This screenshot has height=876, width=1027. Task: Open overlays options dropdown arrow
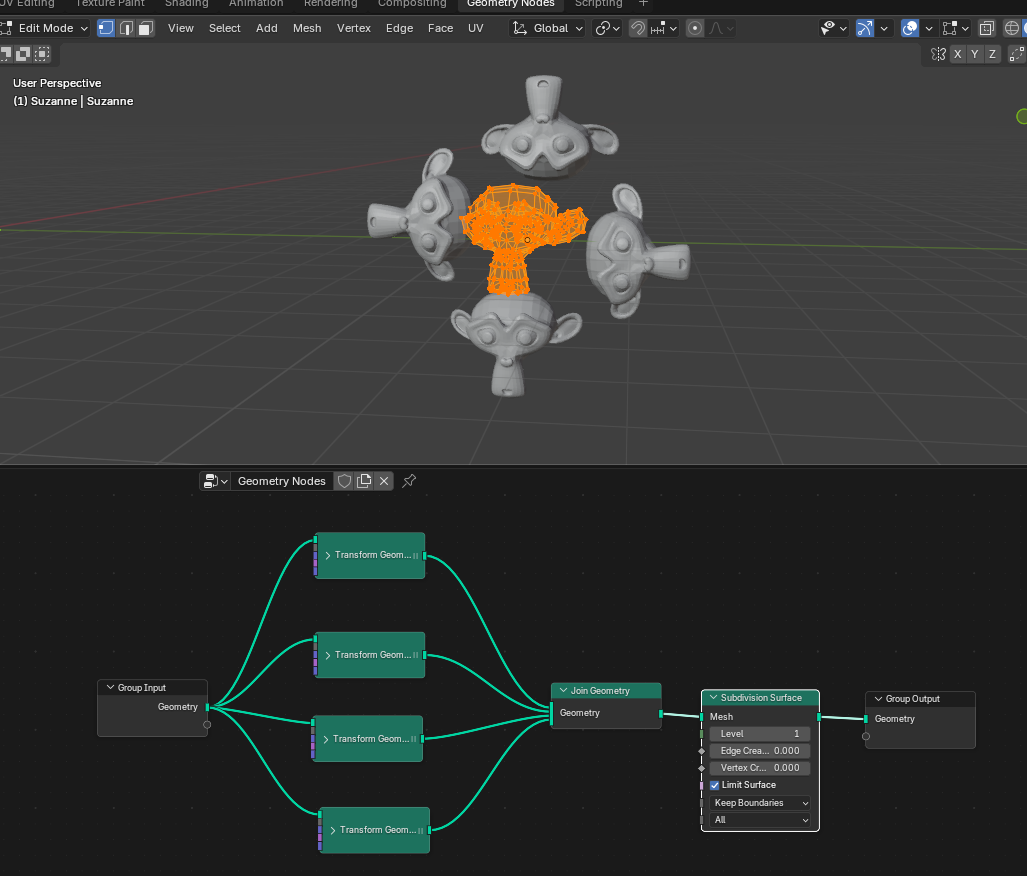tap(928, 28)
